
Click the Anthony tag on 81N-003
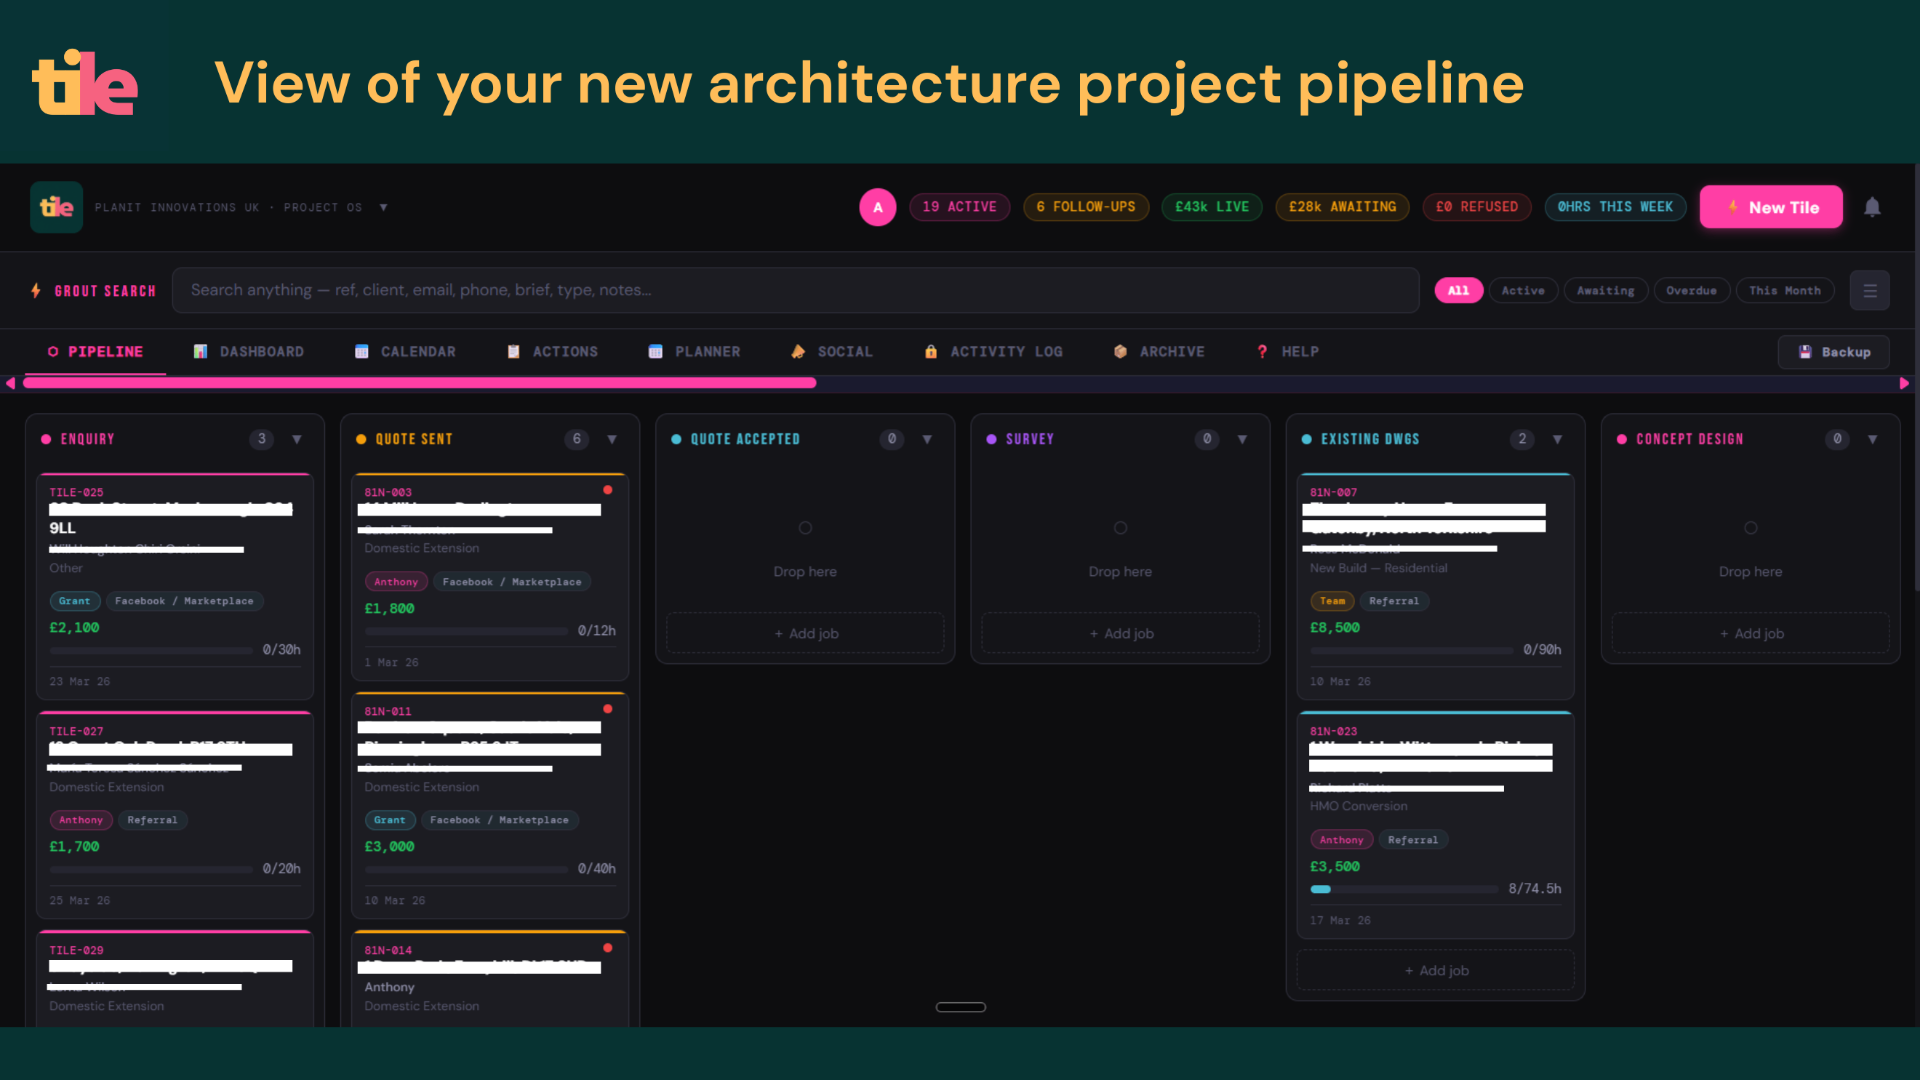396,582
